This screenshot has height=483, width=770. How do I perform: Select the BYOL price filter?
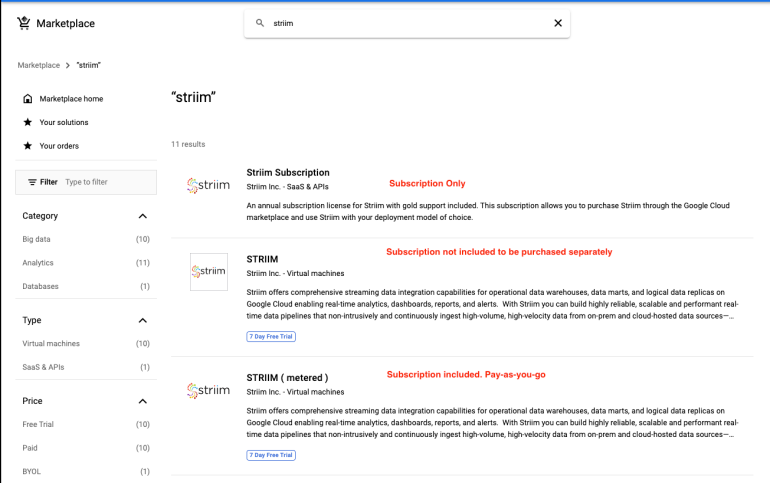point(32,471)
